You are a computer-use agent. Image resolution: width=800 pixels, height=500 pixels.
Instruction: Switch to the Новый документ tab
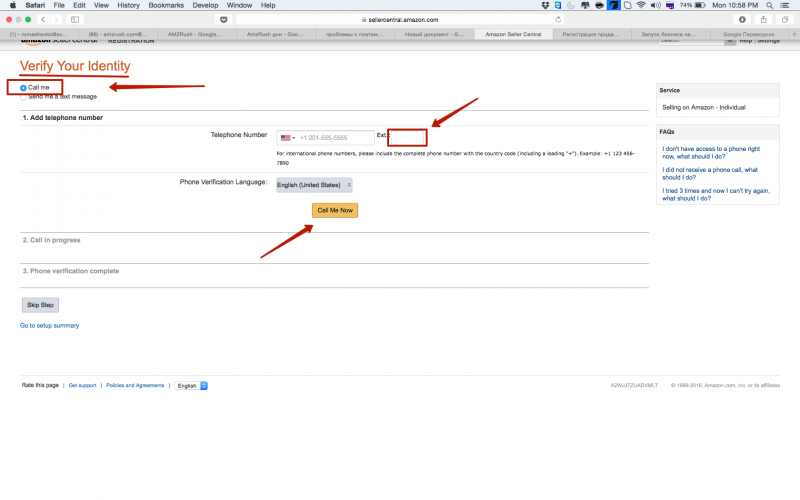tap(434, 34)
